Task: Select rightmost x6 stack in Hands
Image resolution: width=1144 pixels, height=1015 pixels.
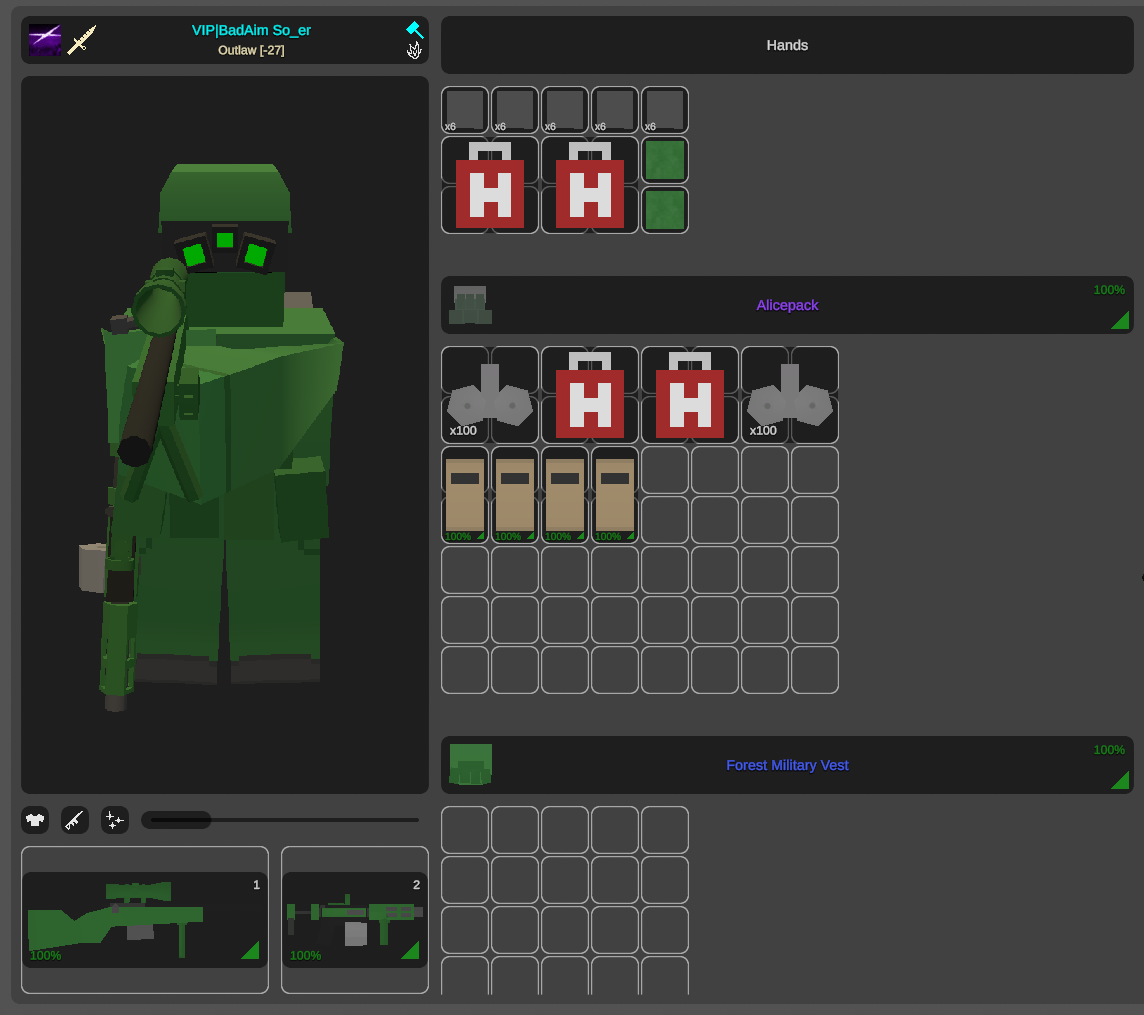Action: (x=665, y=110)
